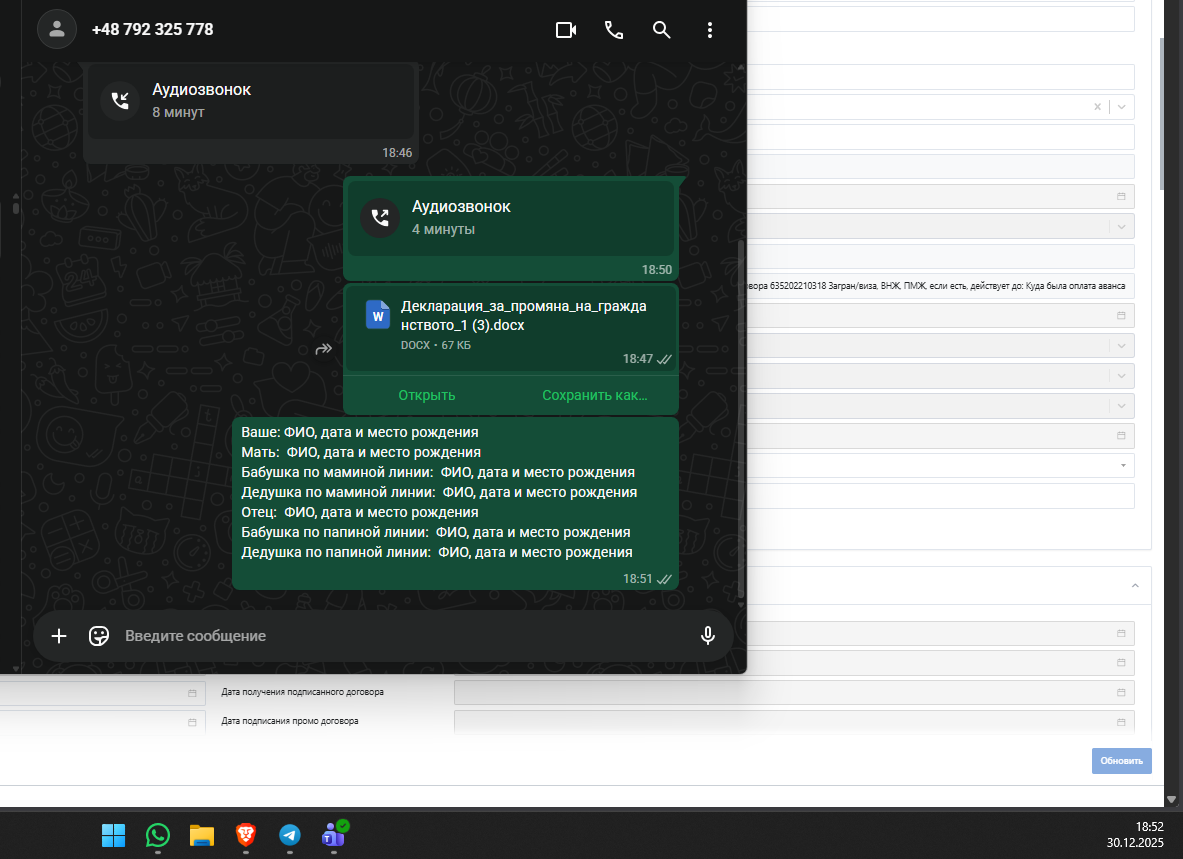Viewport: 1183px width, 859px height.
Task: Click the attach plus icon in the message bar
Action: click(x=59, y=636)
